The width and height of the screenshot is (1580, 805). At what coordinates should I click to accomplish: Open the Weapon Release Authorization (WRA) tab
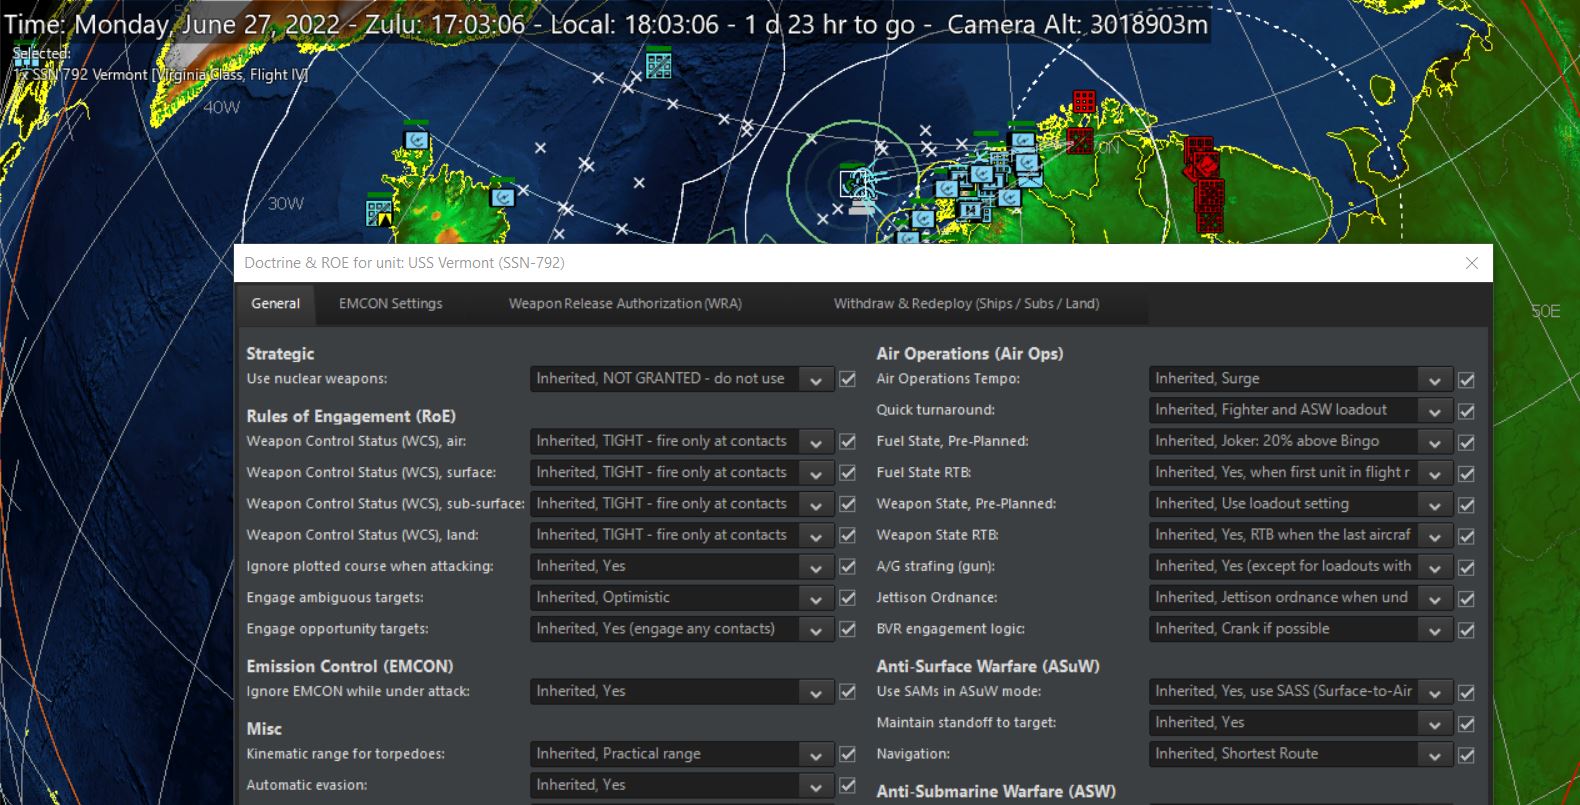coord(625,304)
